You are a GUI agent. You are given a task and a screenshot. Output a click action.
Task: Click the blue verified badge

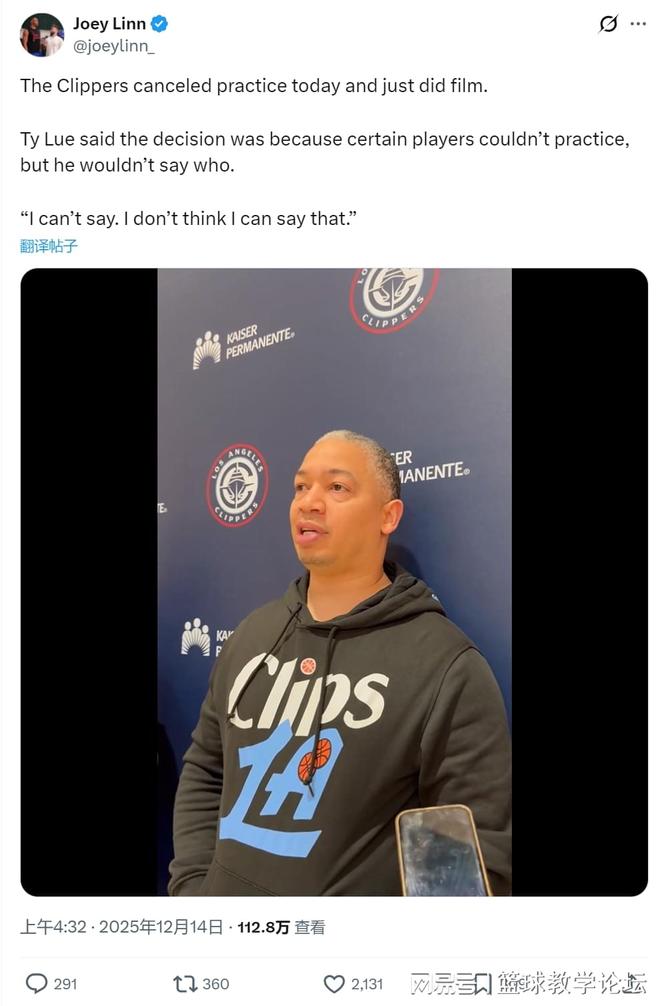coord(160,24)
